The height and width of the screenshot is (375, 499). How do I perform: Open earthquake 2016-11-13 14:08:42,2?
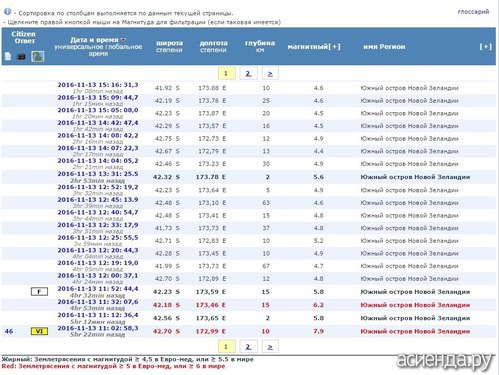point(98,136)
